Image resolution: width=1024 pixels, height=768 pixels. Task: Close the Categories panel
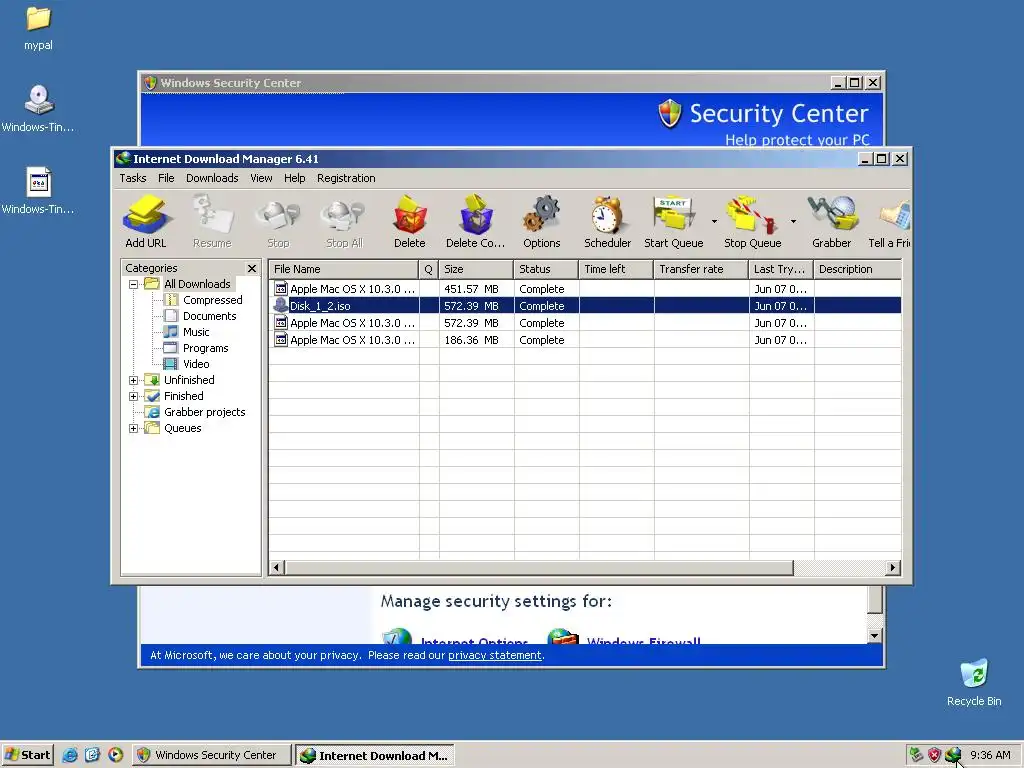click(251, 268)
